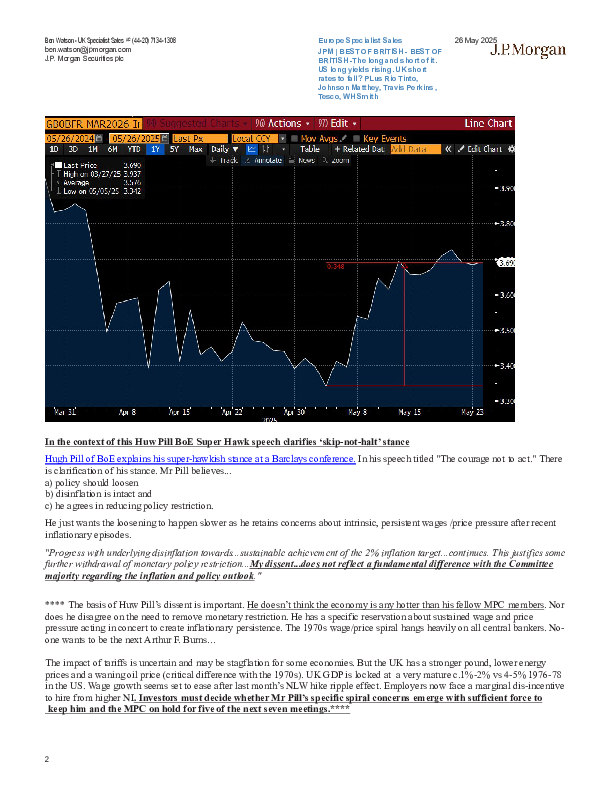
Task: Click the 26 May 2025 date text
Action: click(x=476, y=40)
